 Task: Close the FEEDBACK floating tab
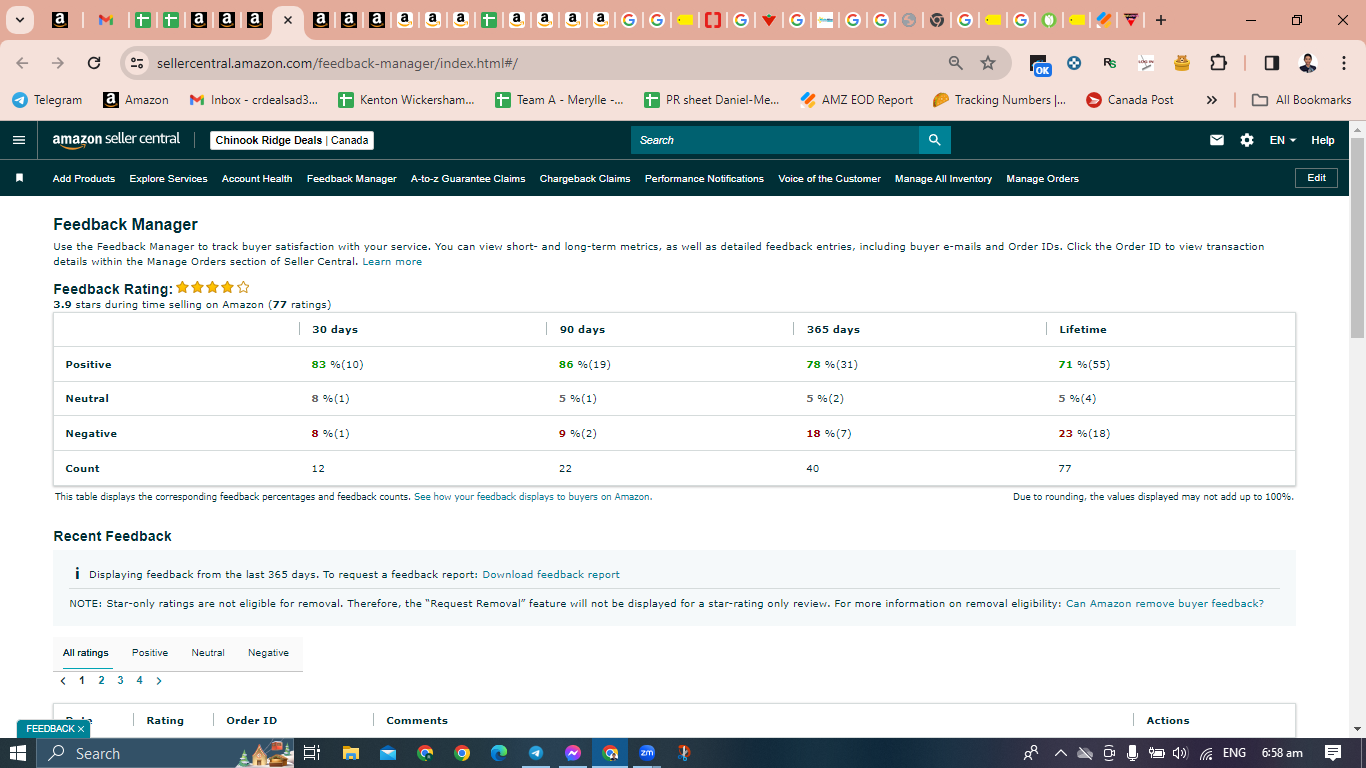point(81,729)
